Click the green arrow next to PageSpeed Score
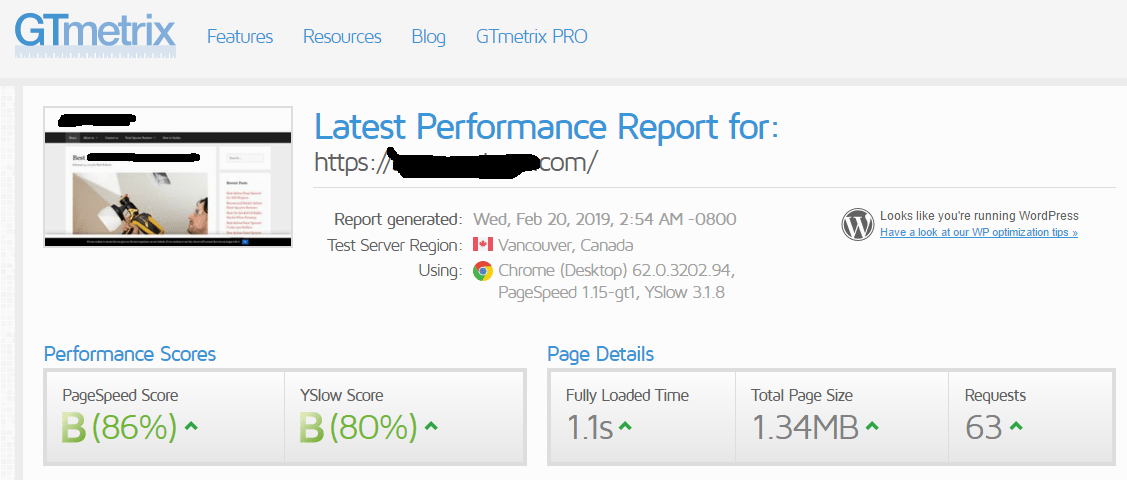 coord(190,426)
